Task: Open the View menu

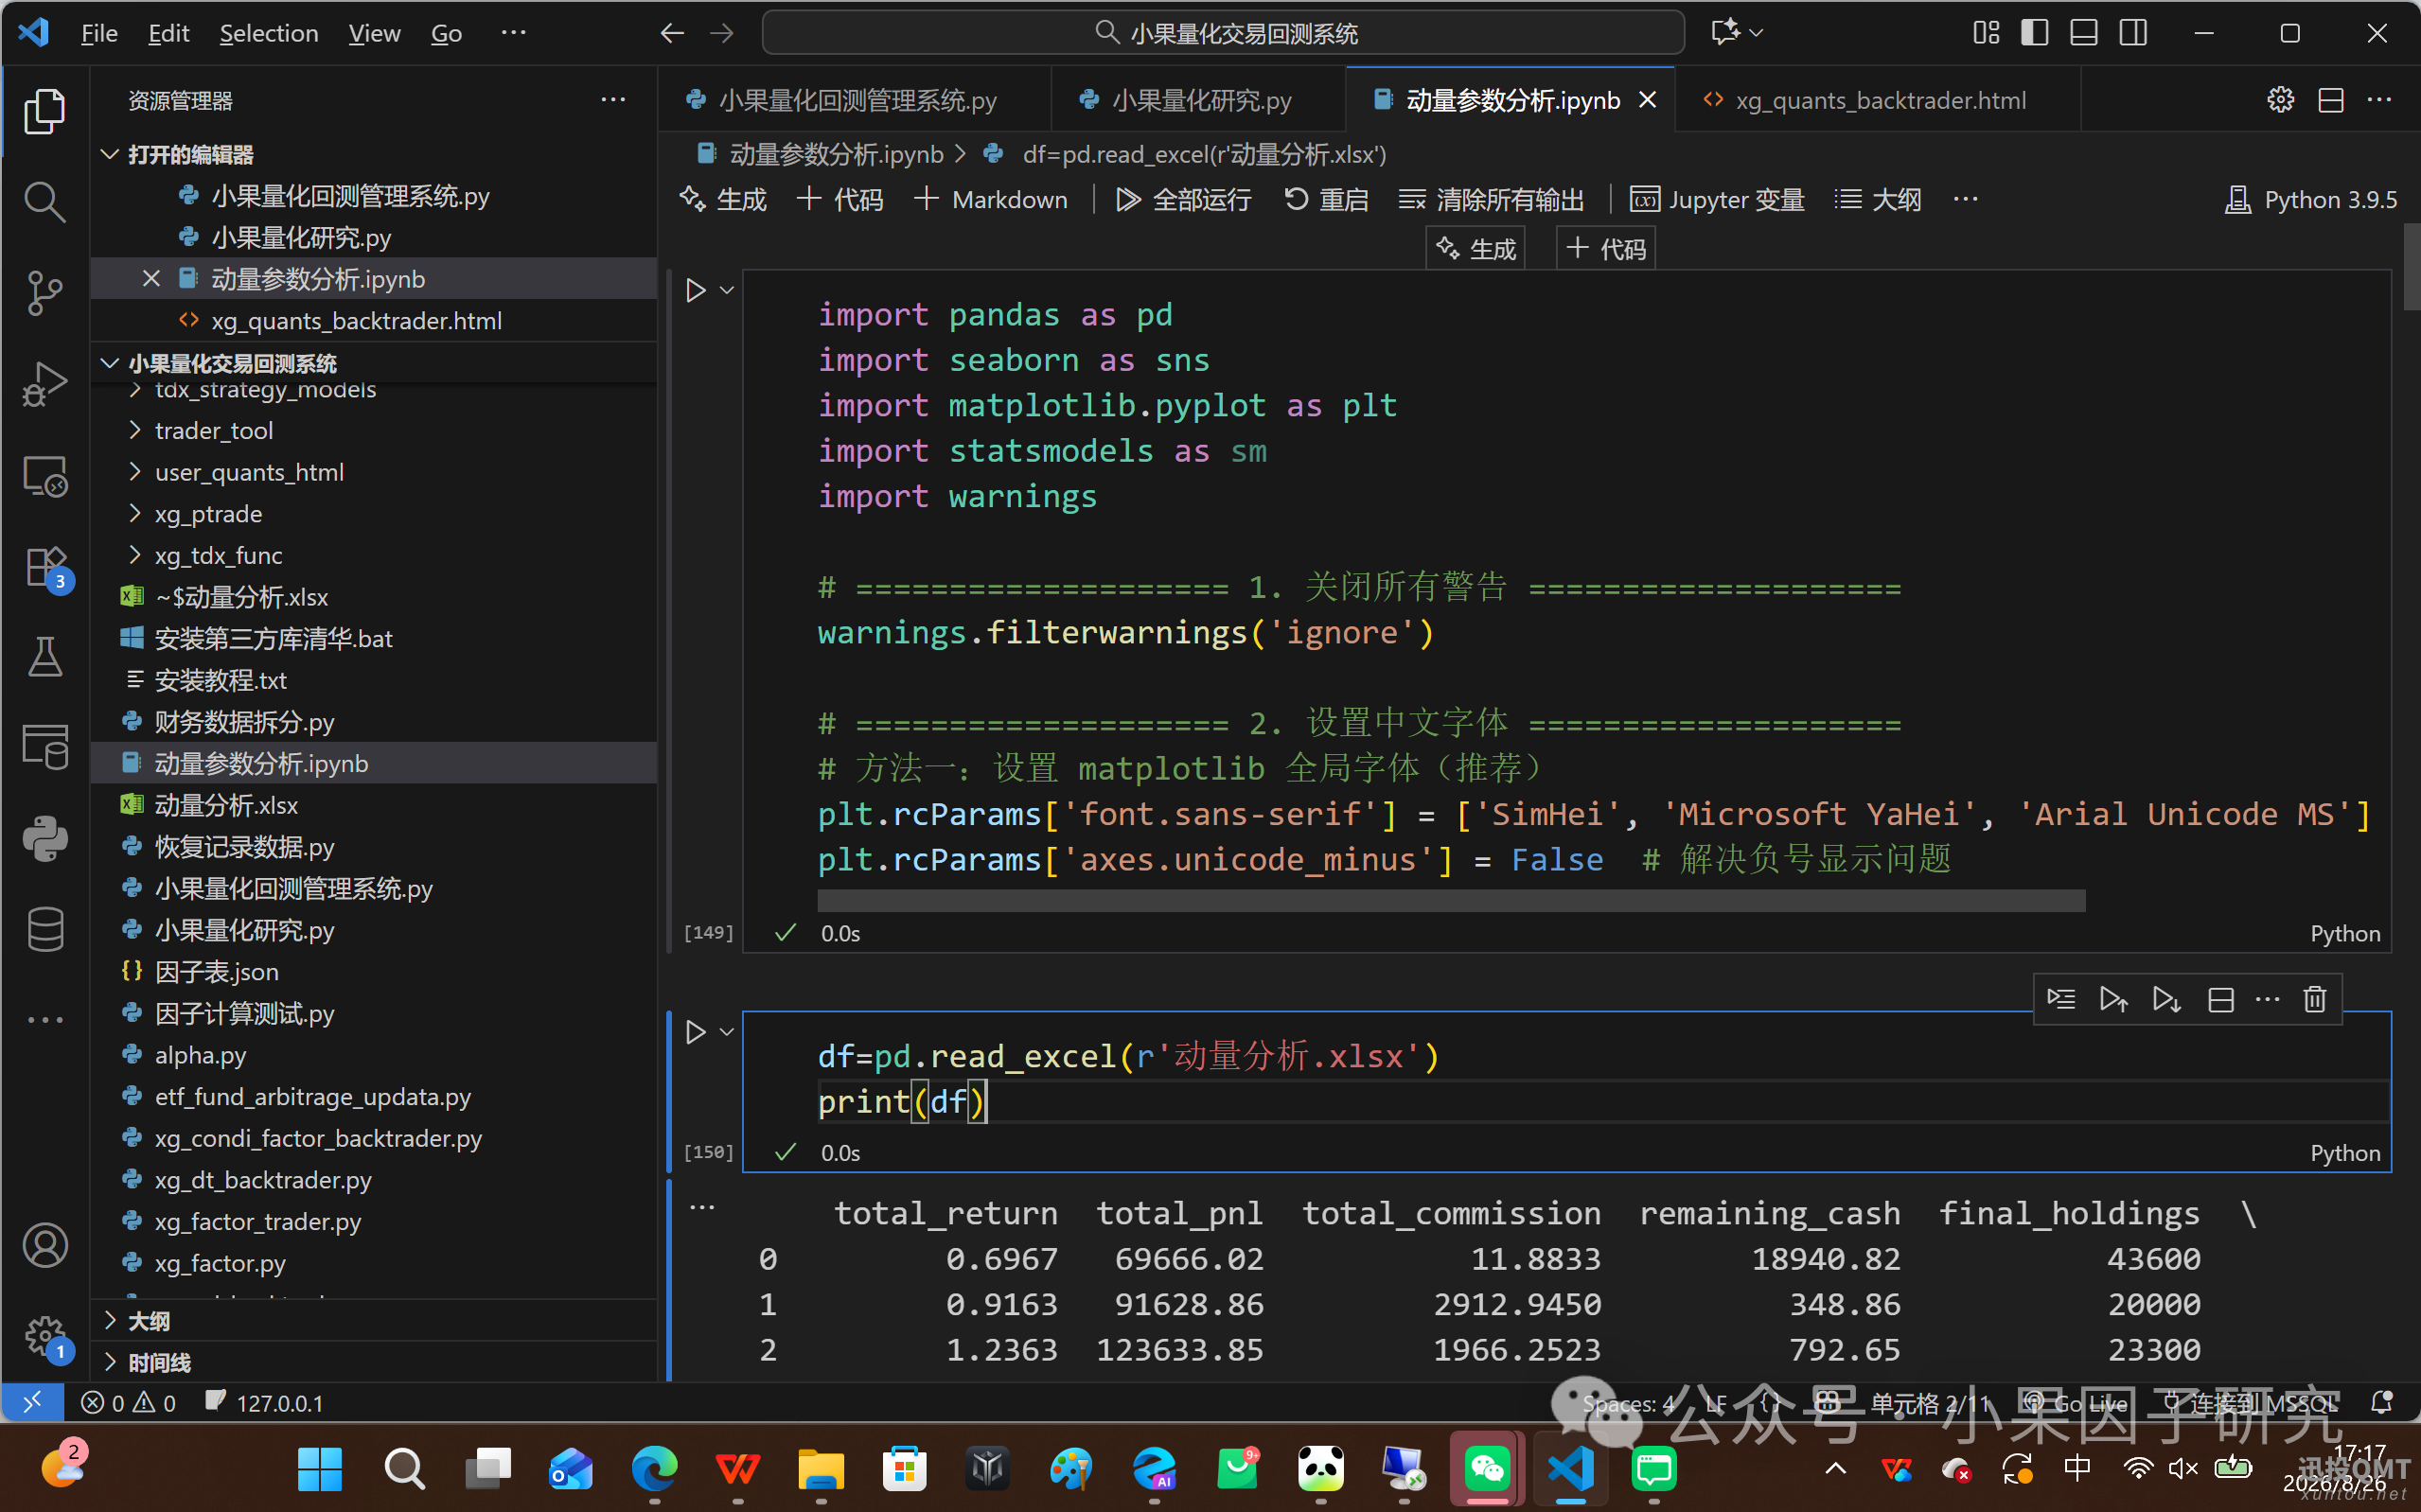Action: (374, 33)
